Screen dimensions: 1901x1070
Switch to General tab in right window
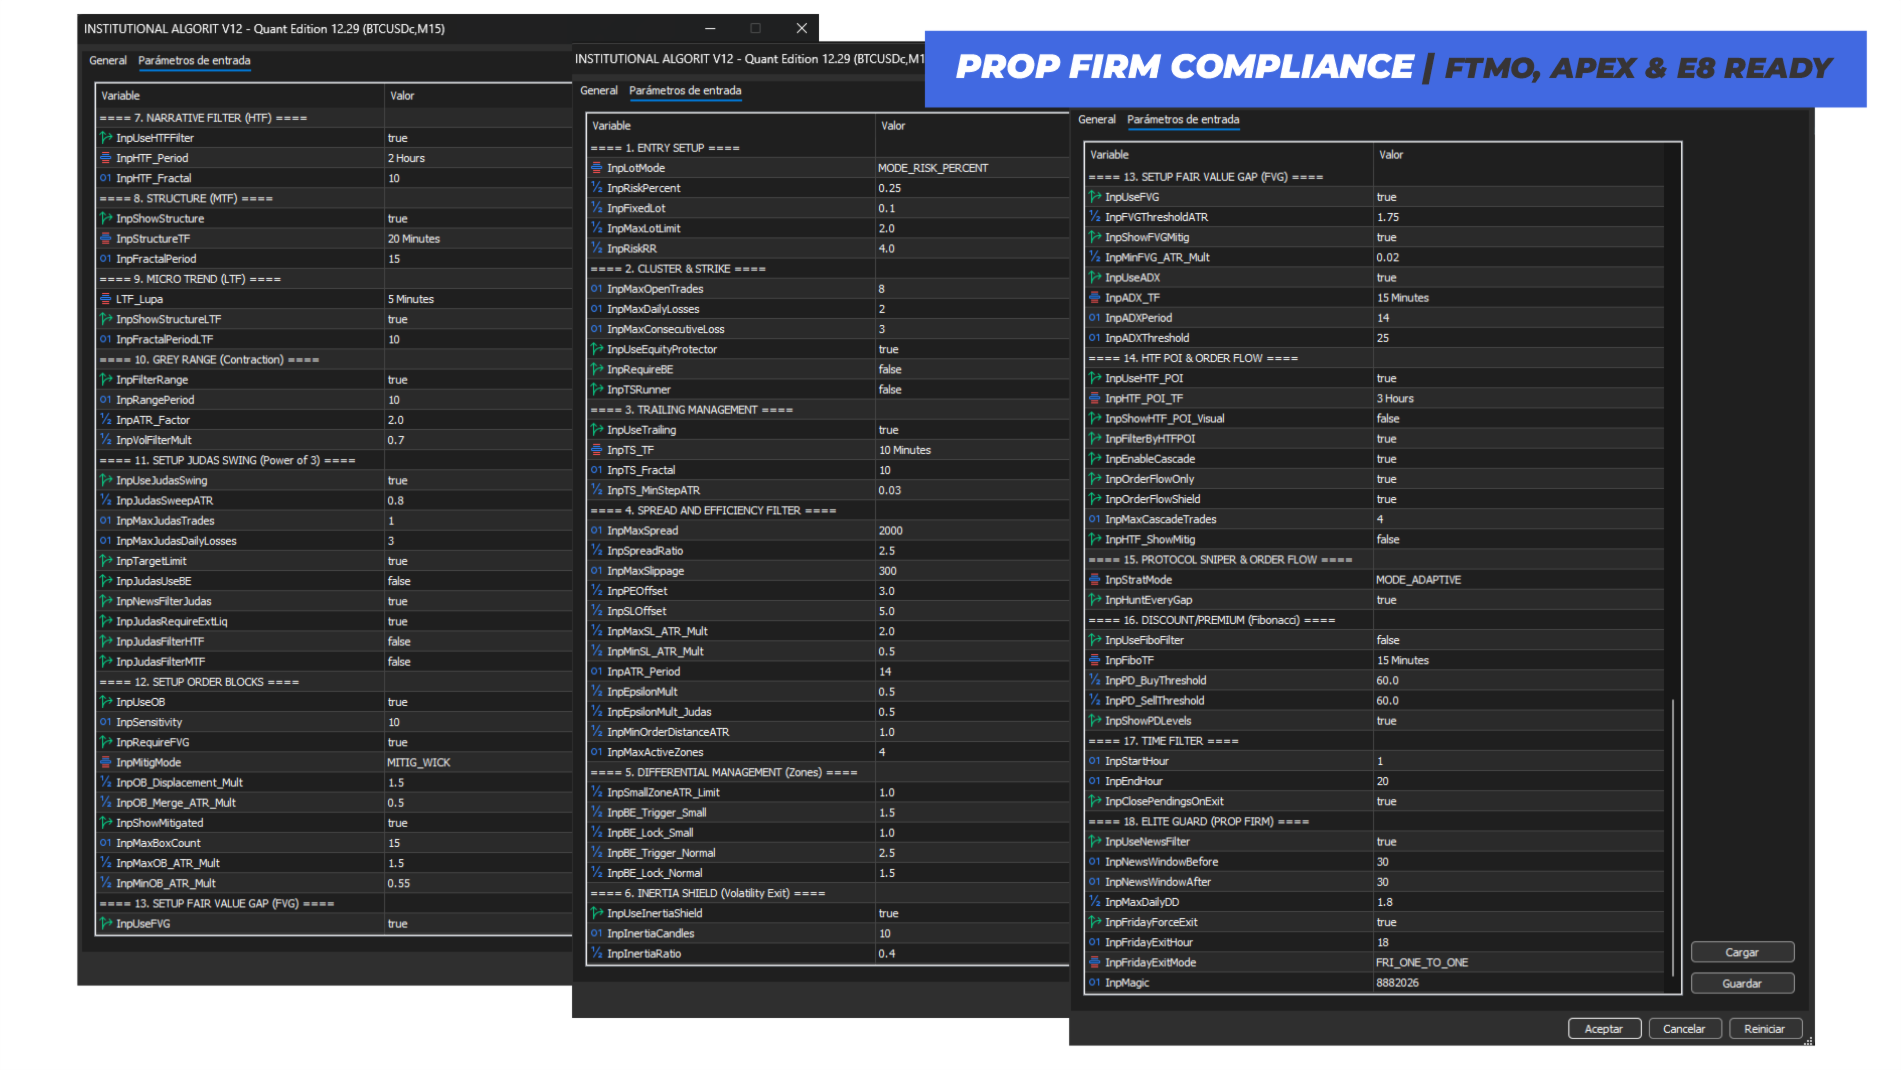(1097, 120)
